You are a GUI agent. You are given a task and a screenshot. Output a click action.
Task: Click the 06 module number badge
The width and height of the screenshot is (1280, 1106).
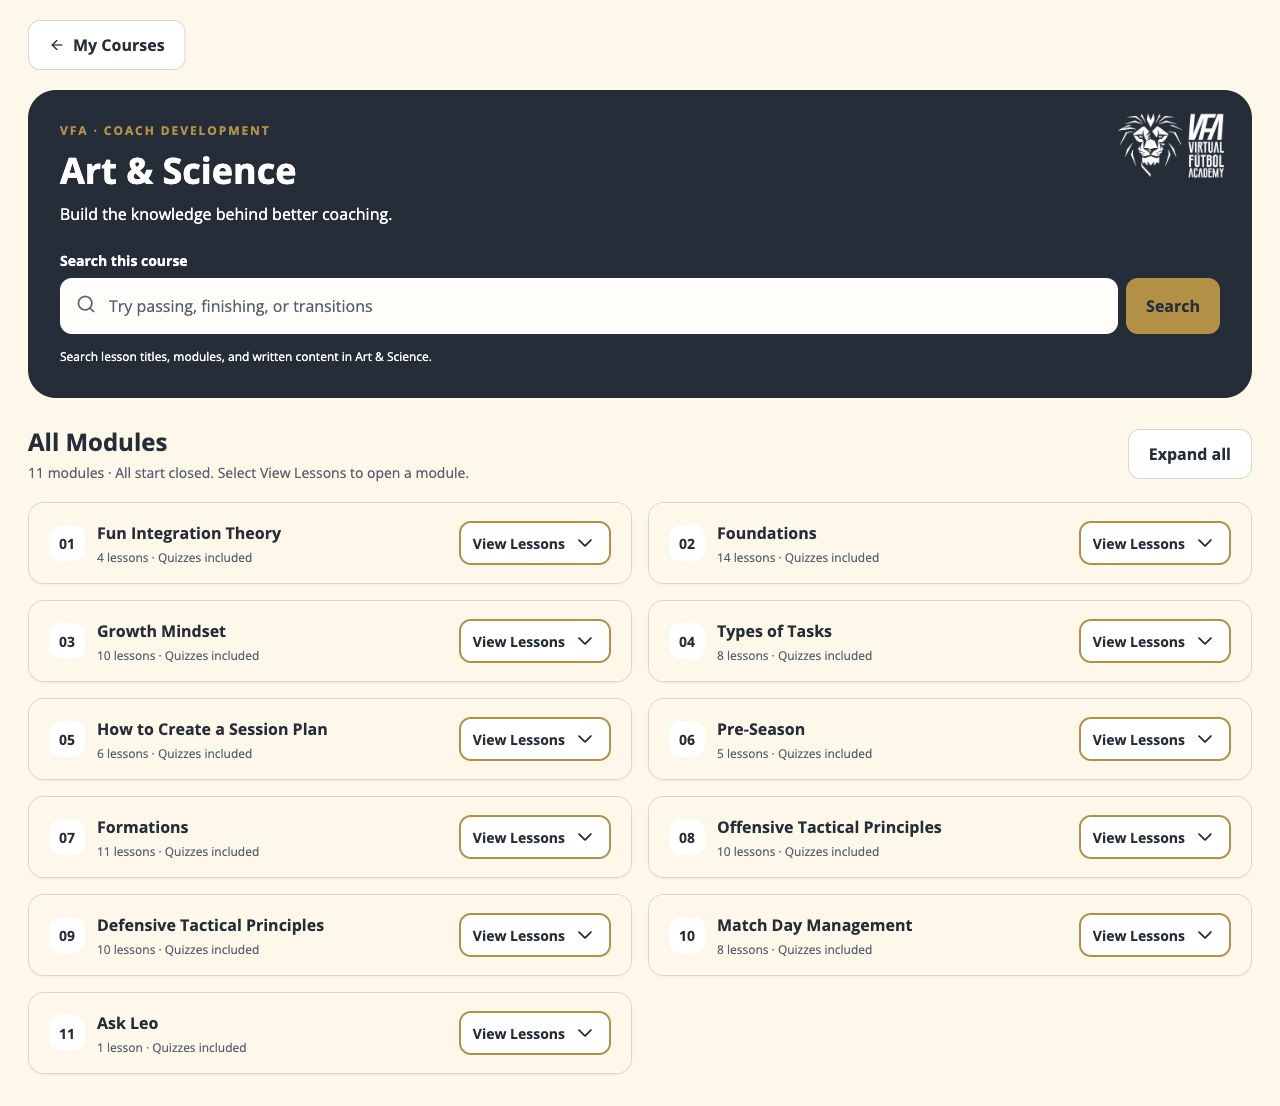coord(687,740)
